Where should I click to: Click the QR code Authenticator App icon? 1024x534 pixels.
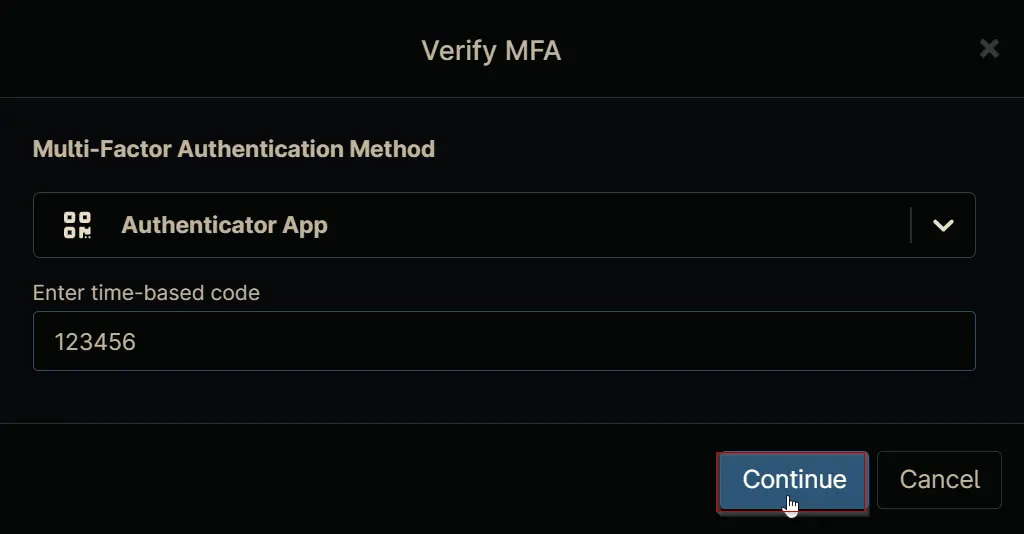(x=77, y=225)
